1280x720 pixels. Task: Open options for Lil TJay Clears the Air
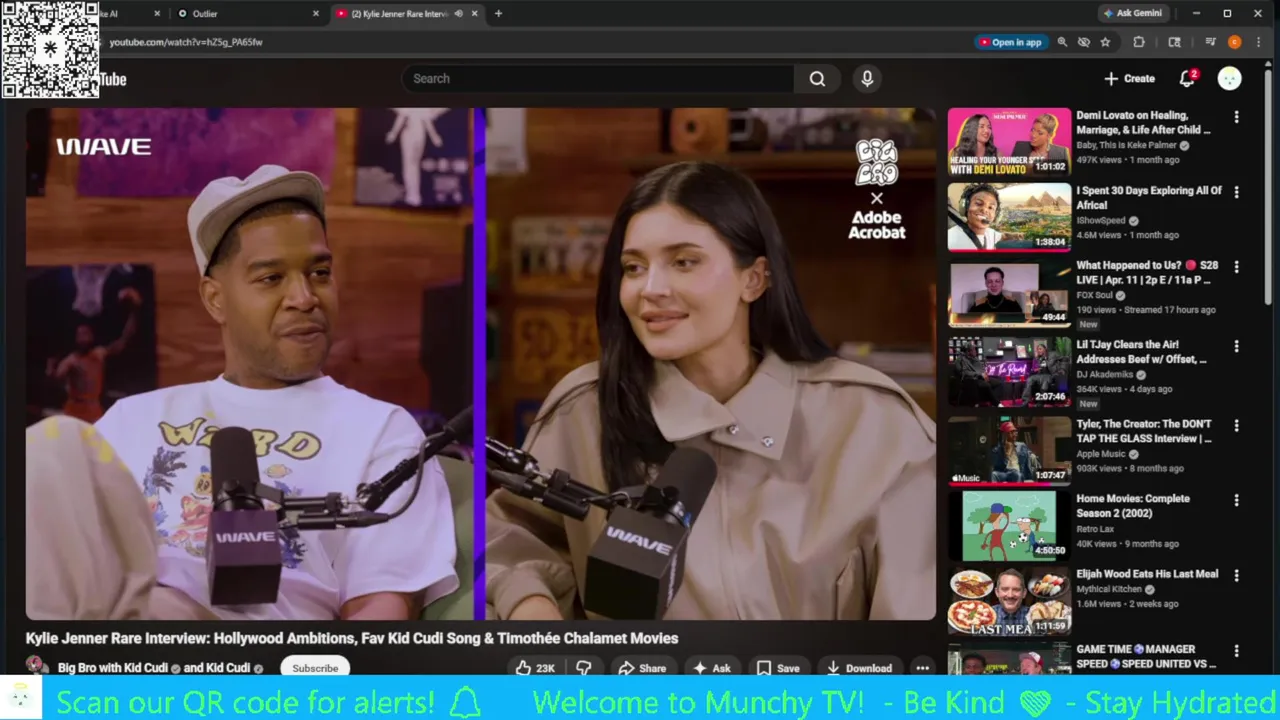click(1236, 346)
